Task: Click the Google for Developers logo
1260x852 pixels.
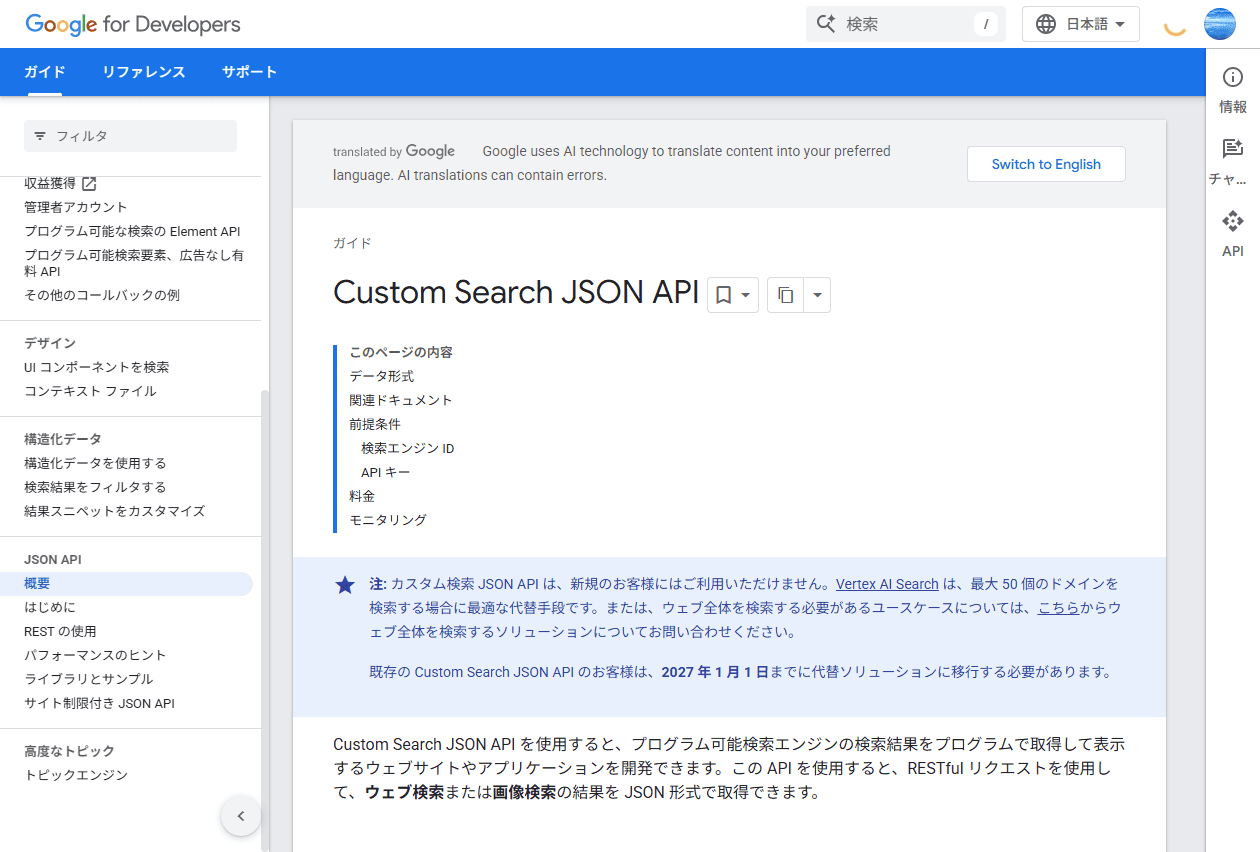Action: (133, 24)
